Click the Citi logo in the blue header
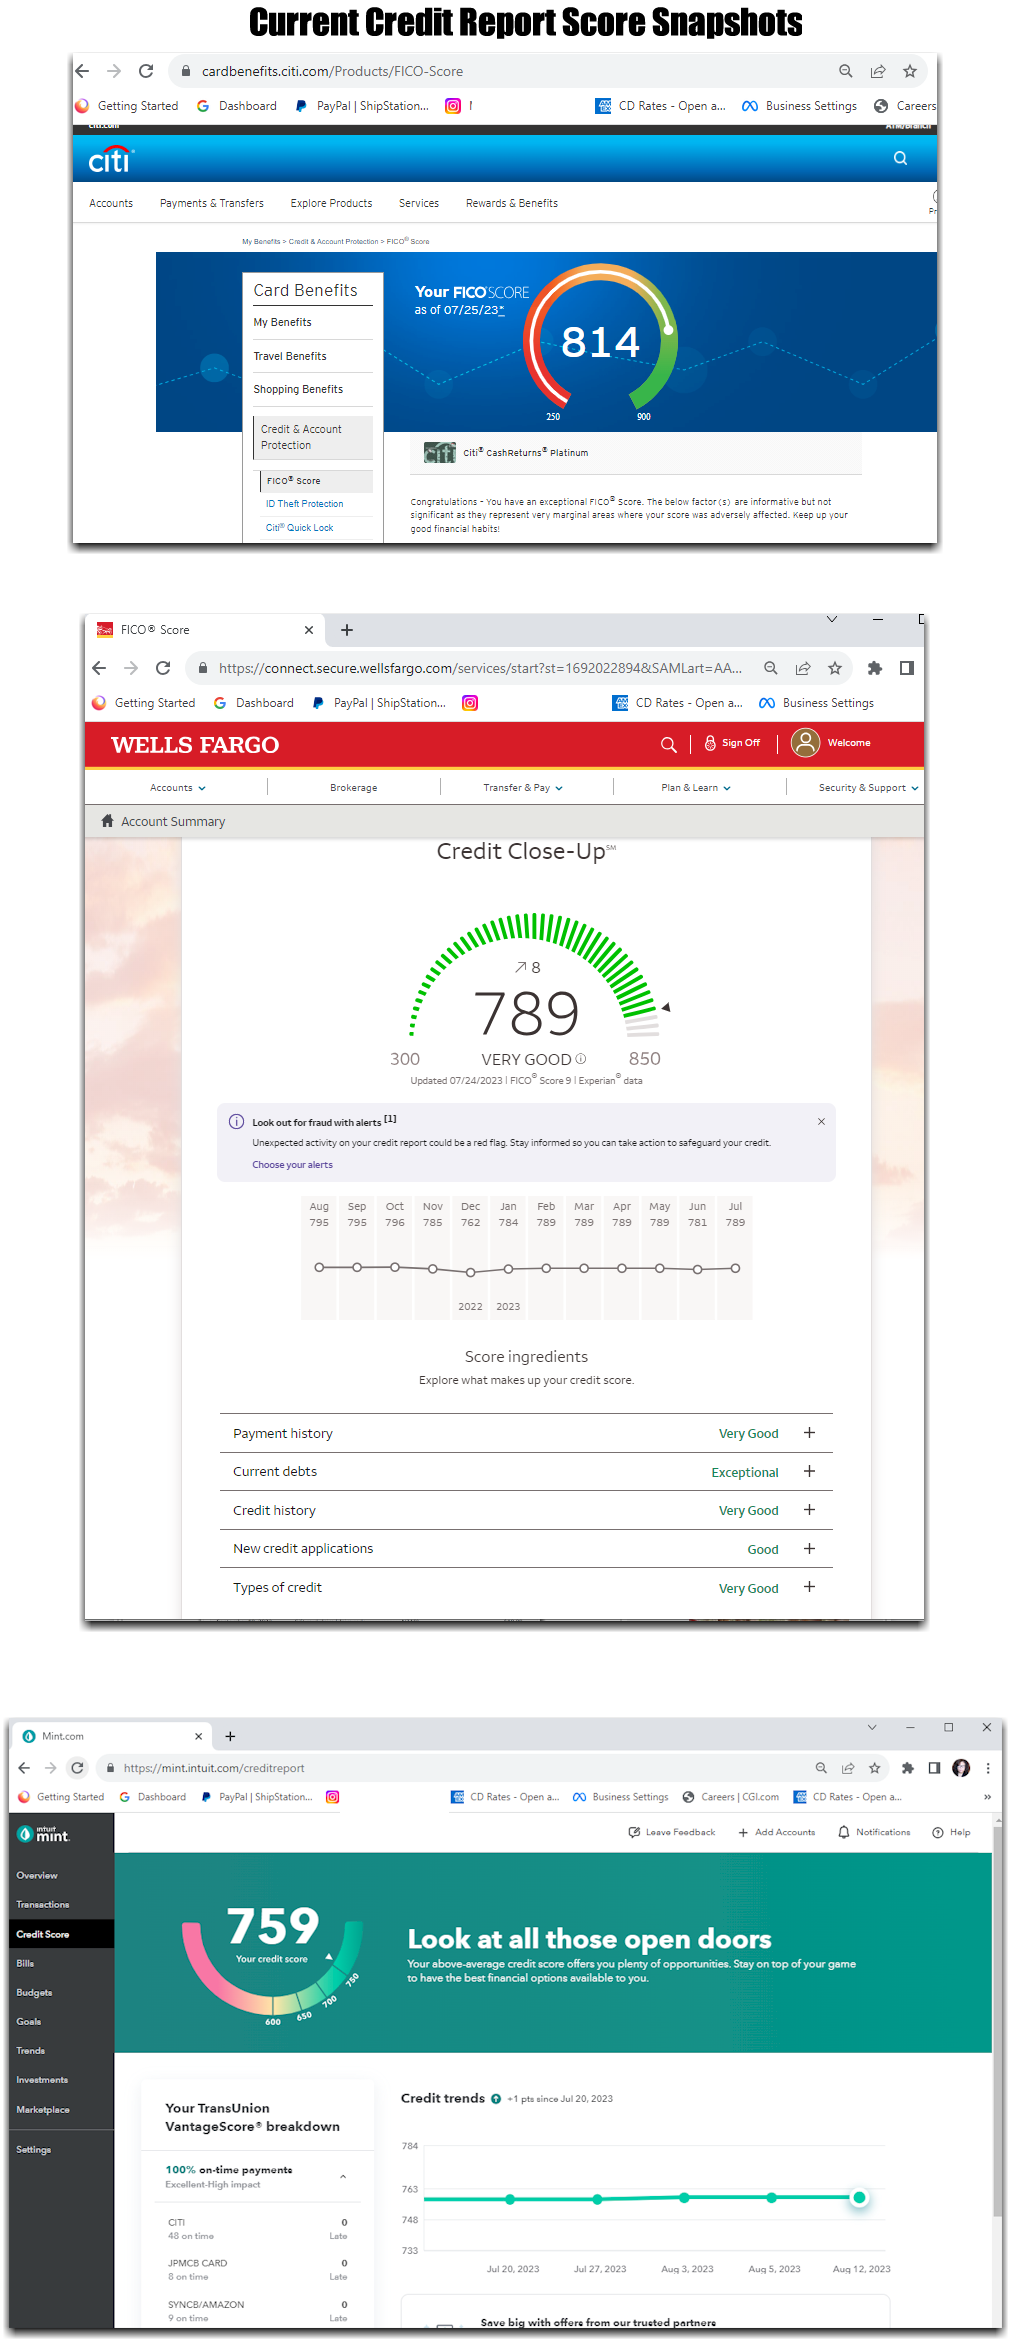Viewport: 1009px width, 2340px height. [110, 160]
